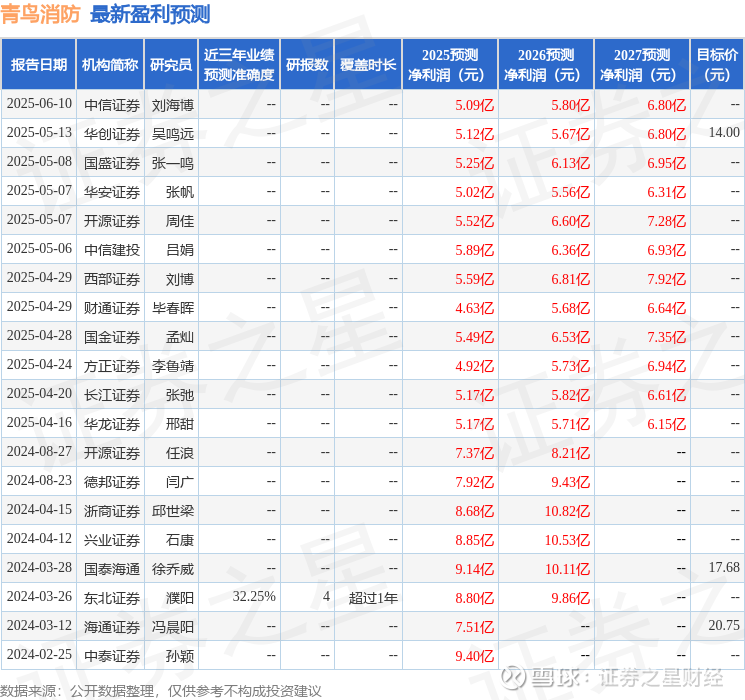Viewport: 745px width, 700px height.
Task: Click the 2025预测净利润 column header
Action: click(x=450, y=64)
